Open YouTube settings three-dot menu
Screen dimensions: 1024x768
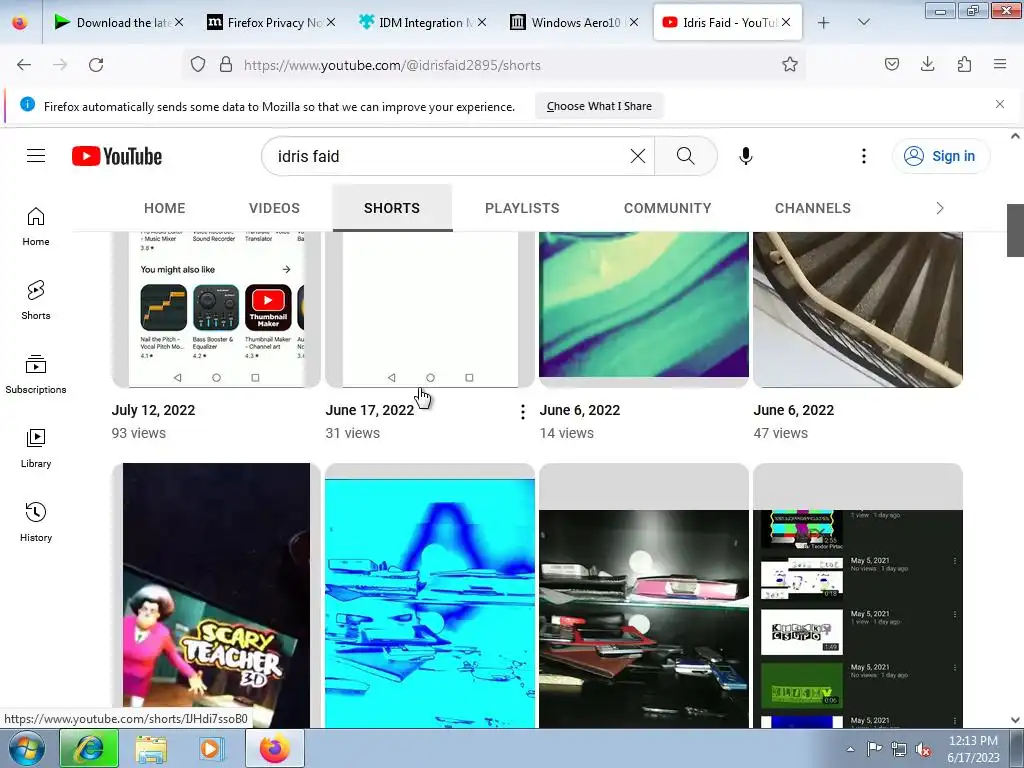[863, 156]
